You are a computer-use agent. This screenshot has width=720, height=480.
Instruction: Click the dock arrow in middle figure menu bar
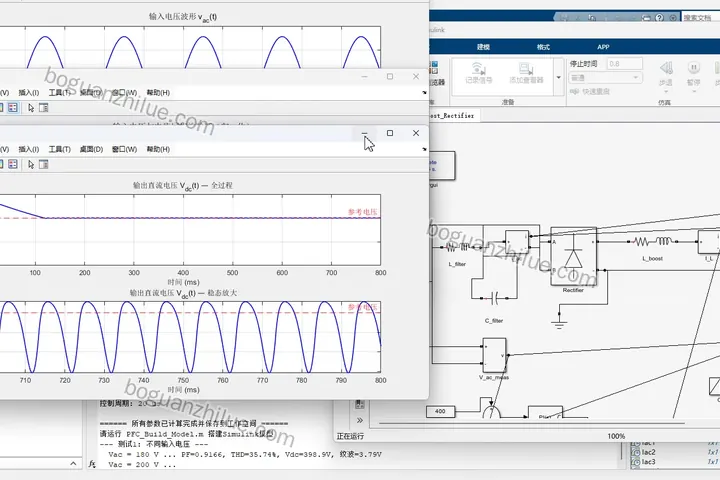(x=424, y=92)
